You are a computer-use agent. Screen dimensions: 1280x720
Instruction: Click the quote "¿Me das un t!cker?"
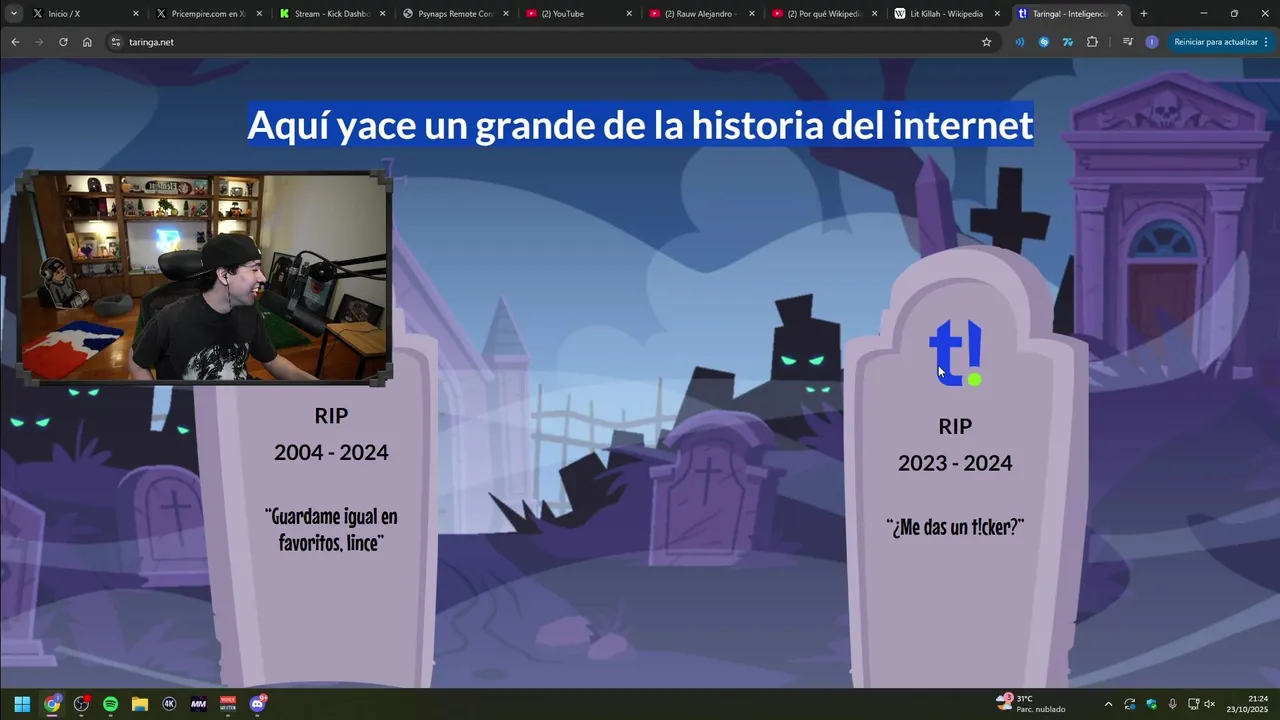[955, 527]
